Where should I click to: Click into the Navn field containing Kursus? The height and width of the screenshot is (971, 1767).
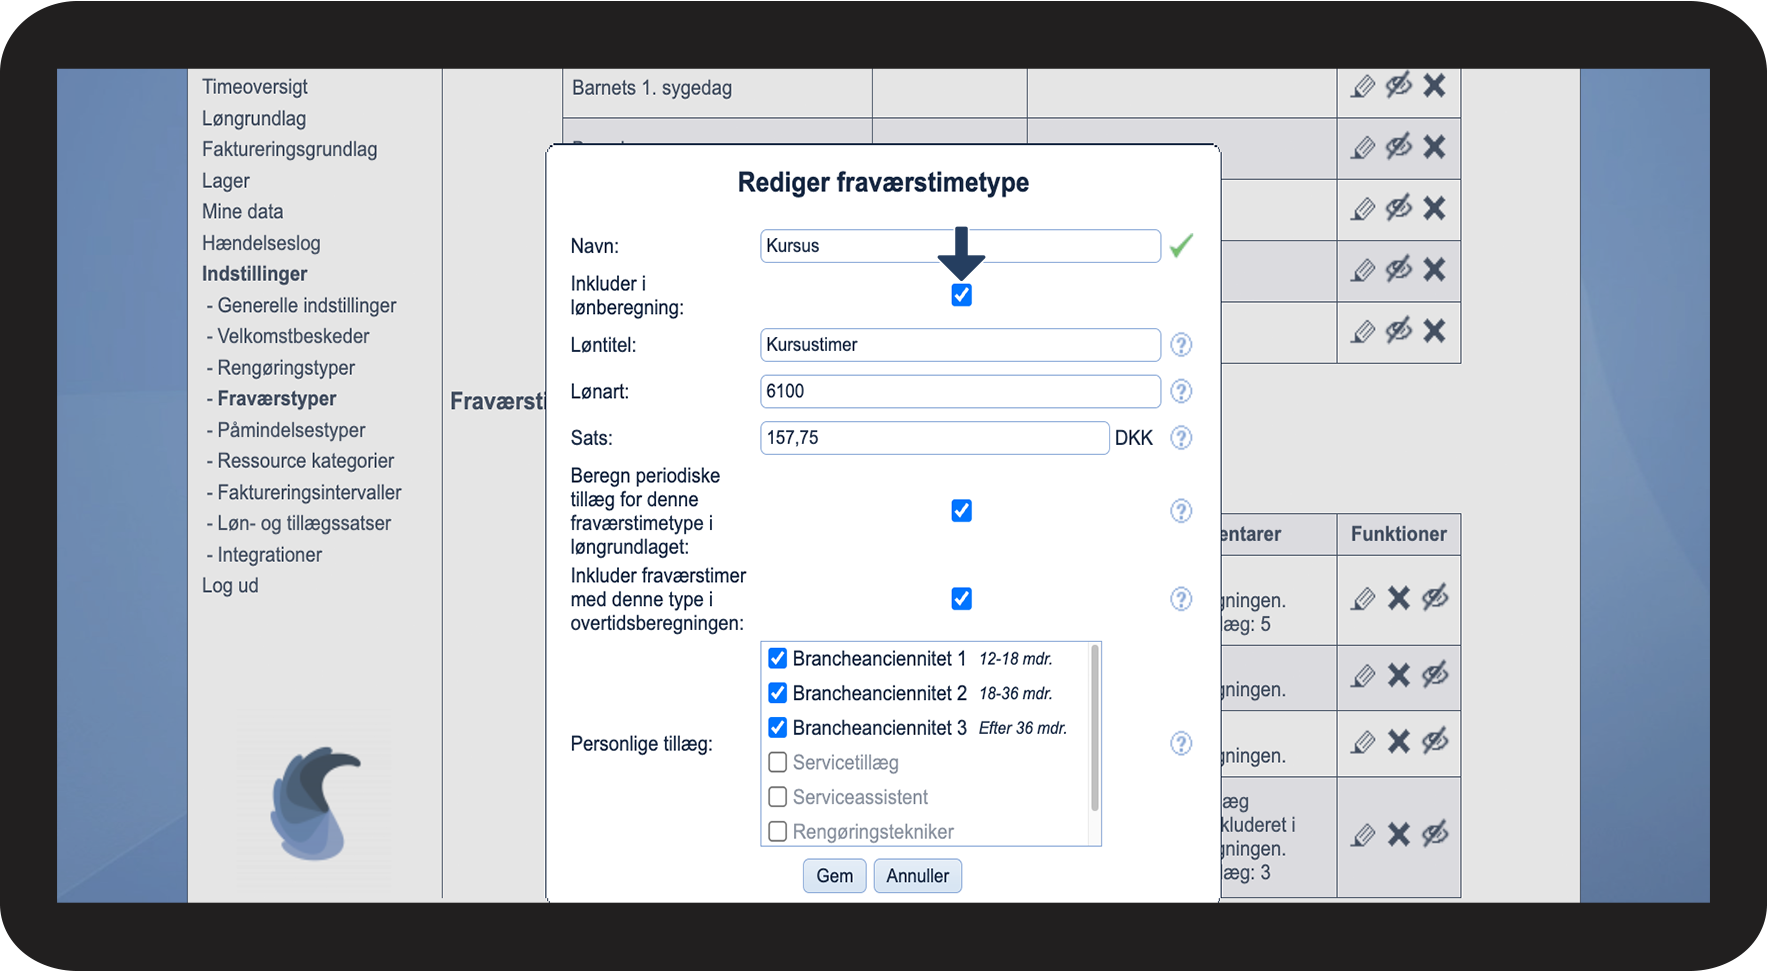(959, 246)
